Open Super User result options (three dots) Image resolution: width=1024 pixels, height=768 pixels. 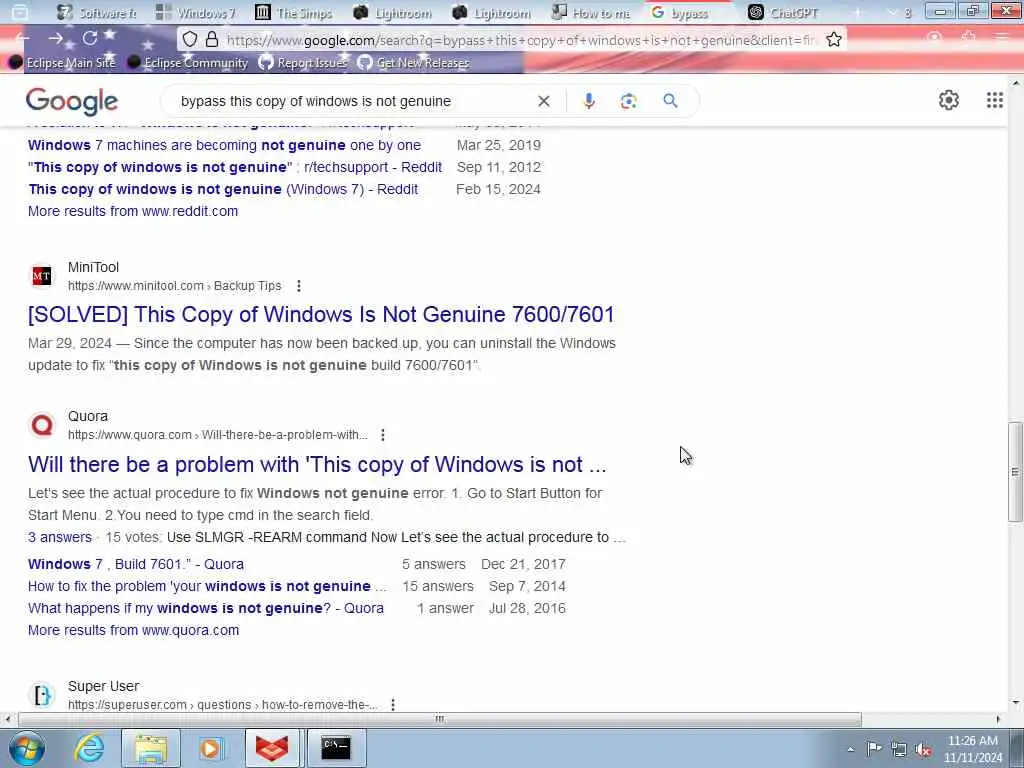click(392, 705)
